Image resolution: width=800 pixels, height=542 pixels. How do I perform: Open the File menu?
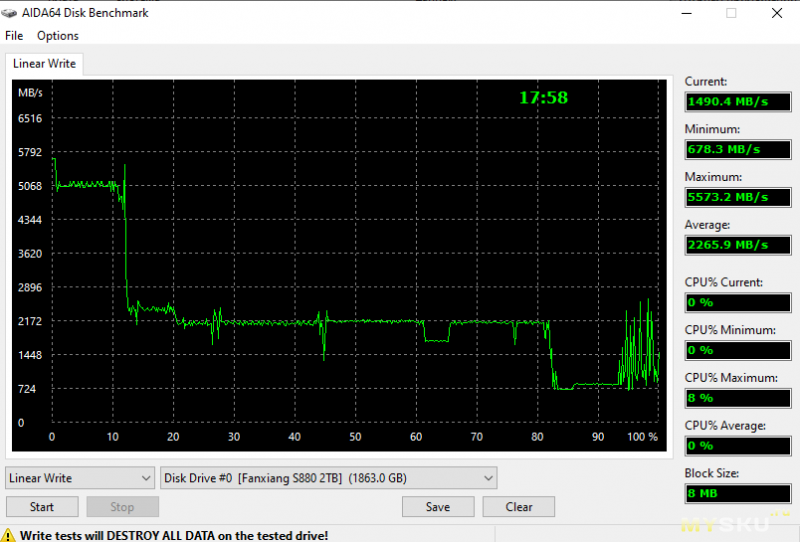pyautogui.click(x=14, y=36)
